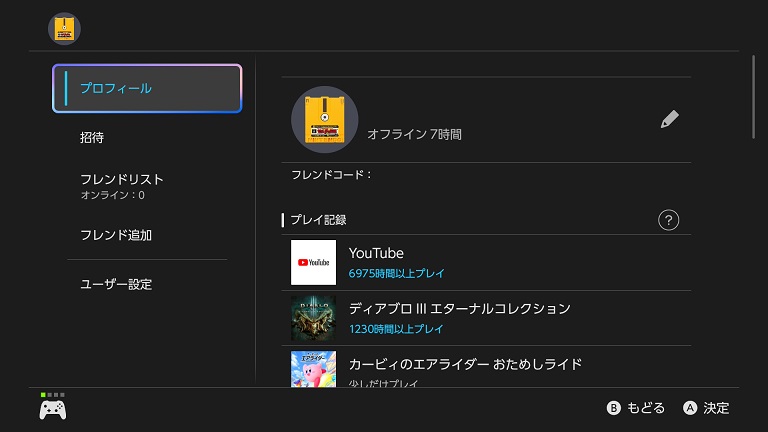
Task: Click the Kirby Air Riders game thumbnail
Action: point(314,368)
